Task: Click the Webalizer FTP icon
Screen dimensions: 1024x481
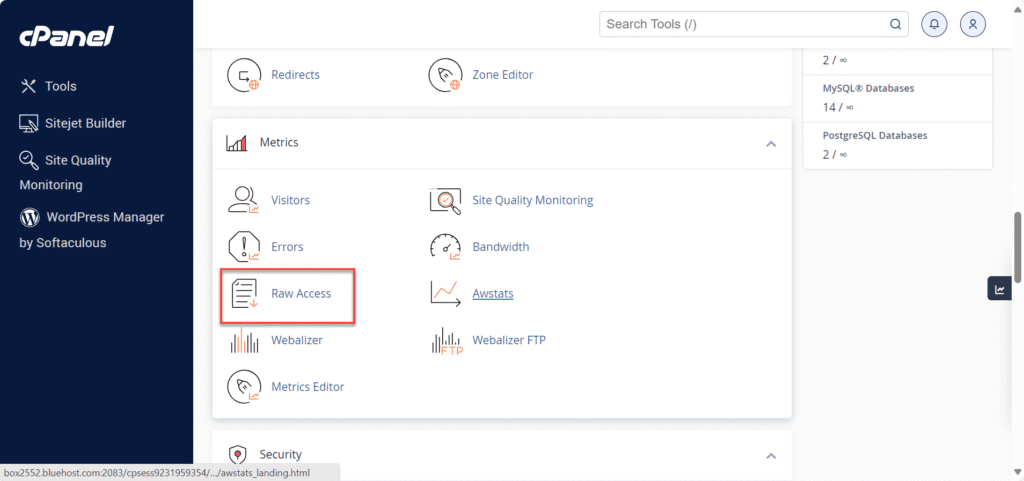Action: (445, 341)
